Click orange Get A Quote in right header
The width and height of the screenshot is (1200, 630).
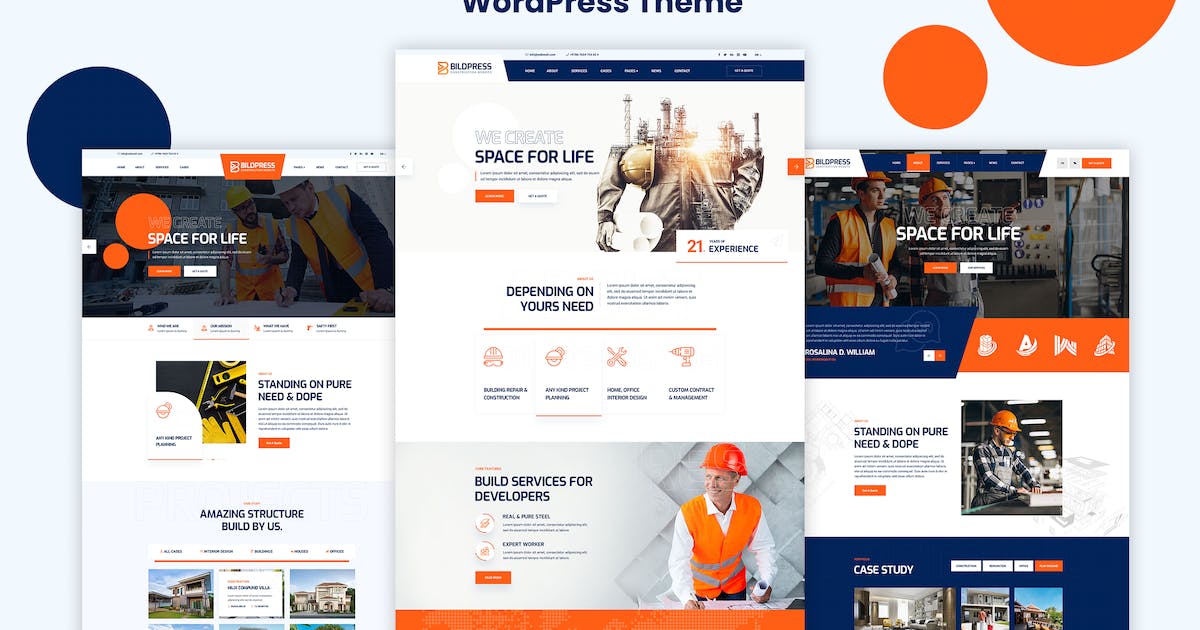(x=1097, y=162)
